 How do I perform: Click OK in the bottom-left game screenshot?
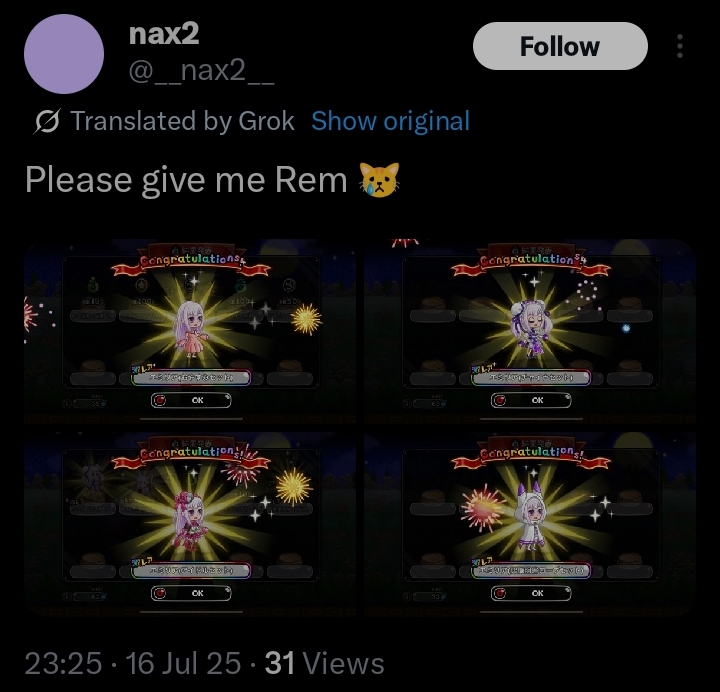tap(191, 593)
